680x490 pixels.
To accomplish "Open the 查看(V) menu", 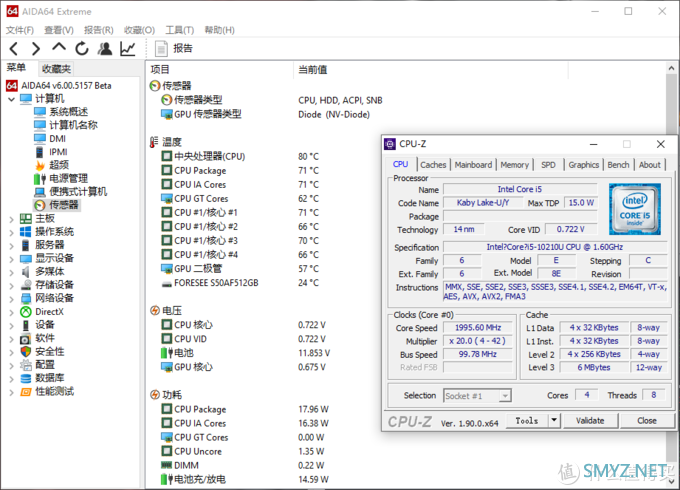I will [59, 30].
